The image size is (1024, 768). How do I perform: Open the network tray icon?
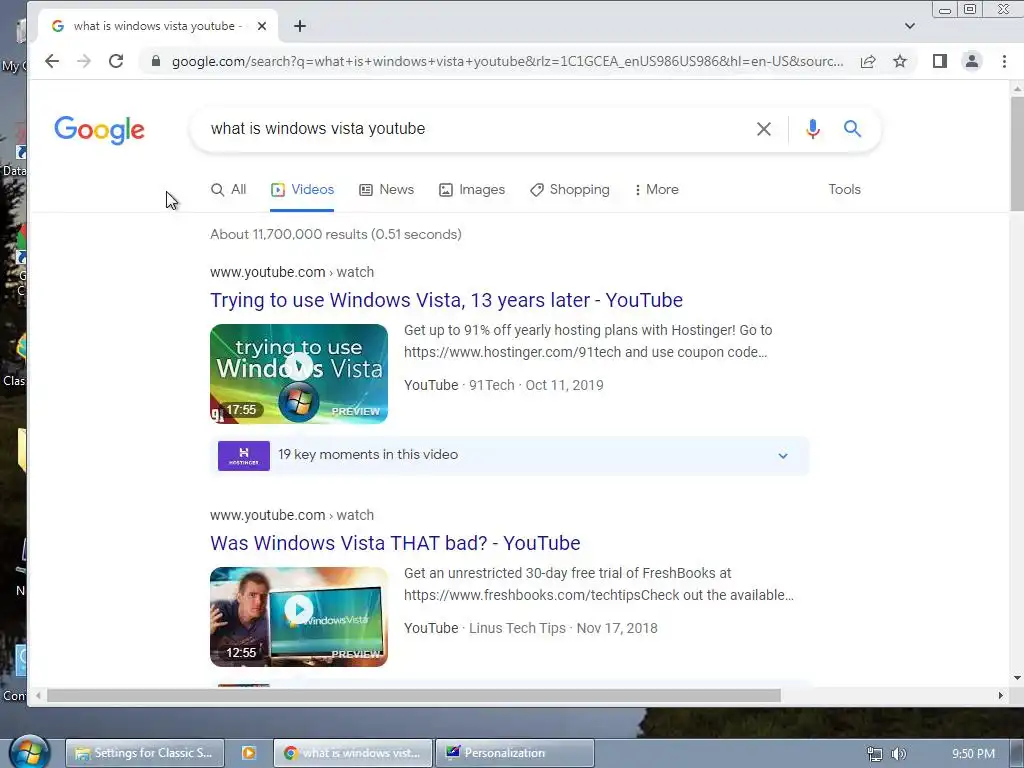point(874,754)
